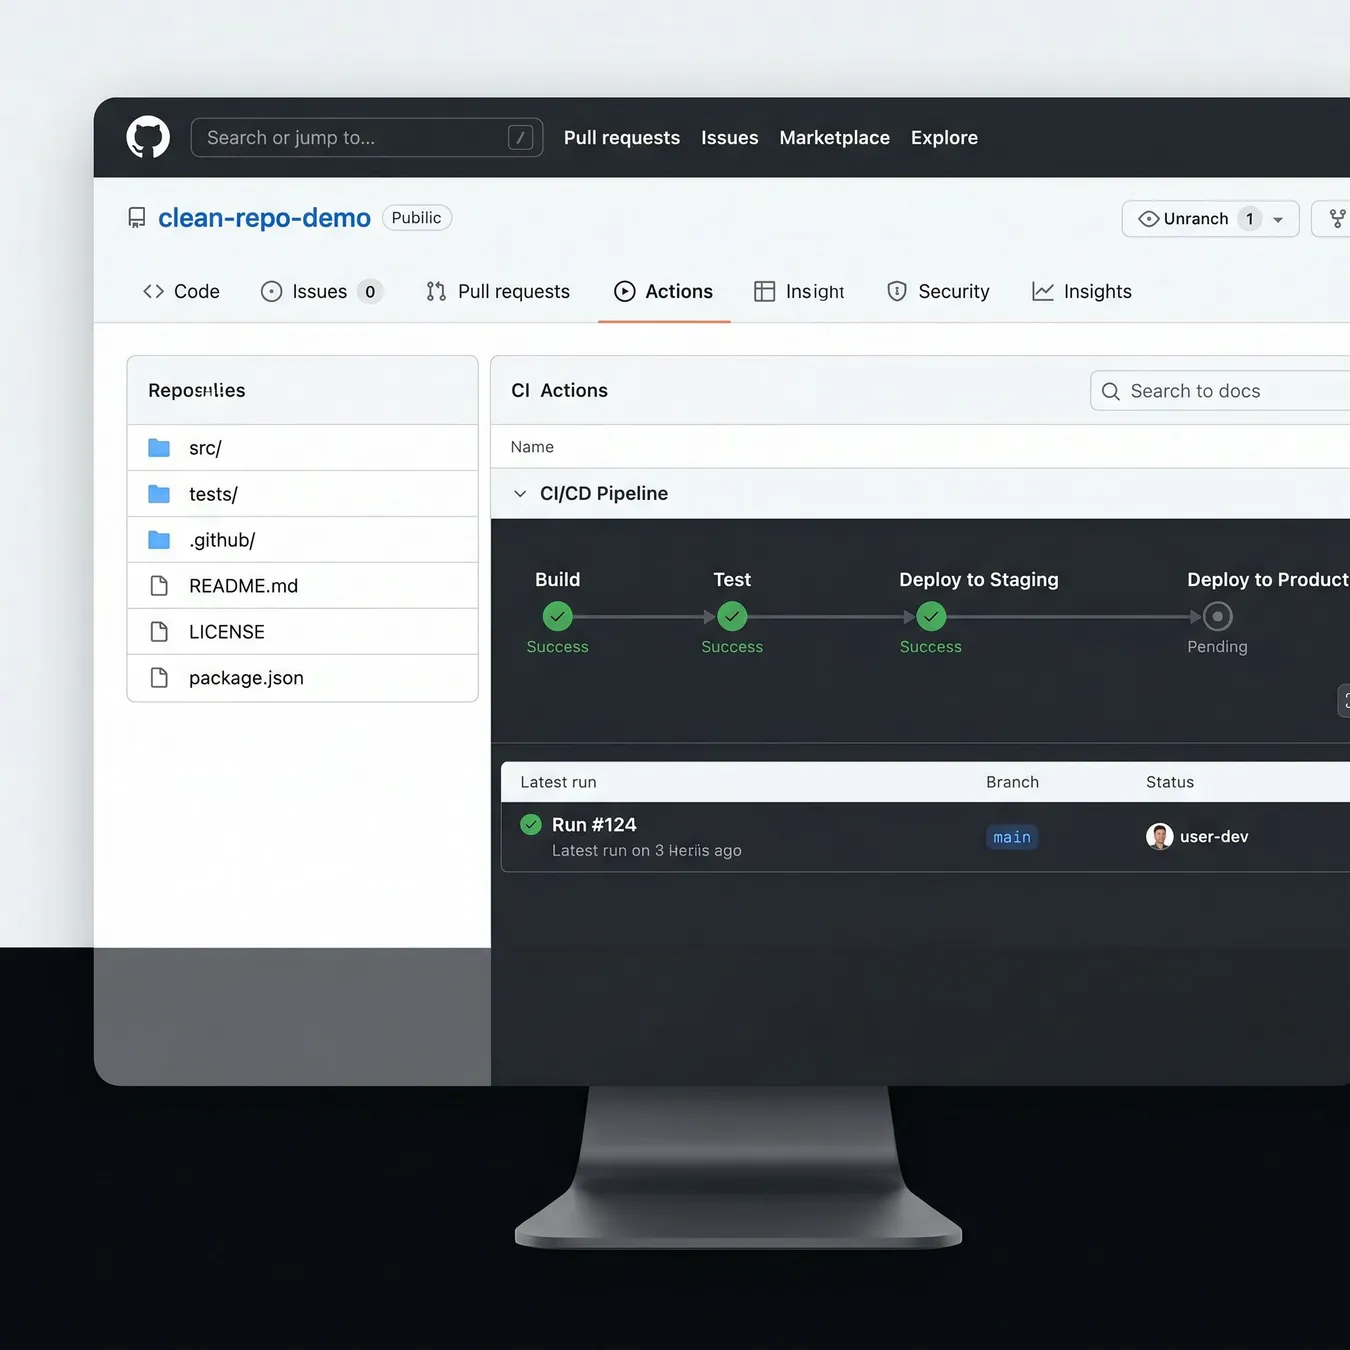The image size is (1350, 1350).
Task: Click the GitHub Octocat logo
Action: (148, 137)
